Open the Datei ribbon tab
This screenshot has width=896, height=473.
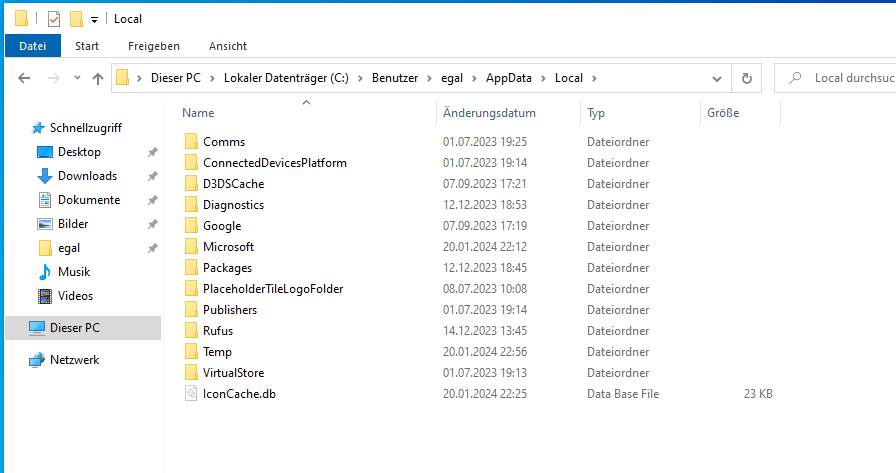[33, 46]
